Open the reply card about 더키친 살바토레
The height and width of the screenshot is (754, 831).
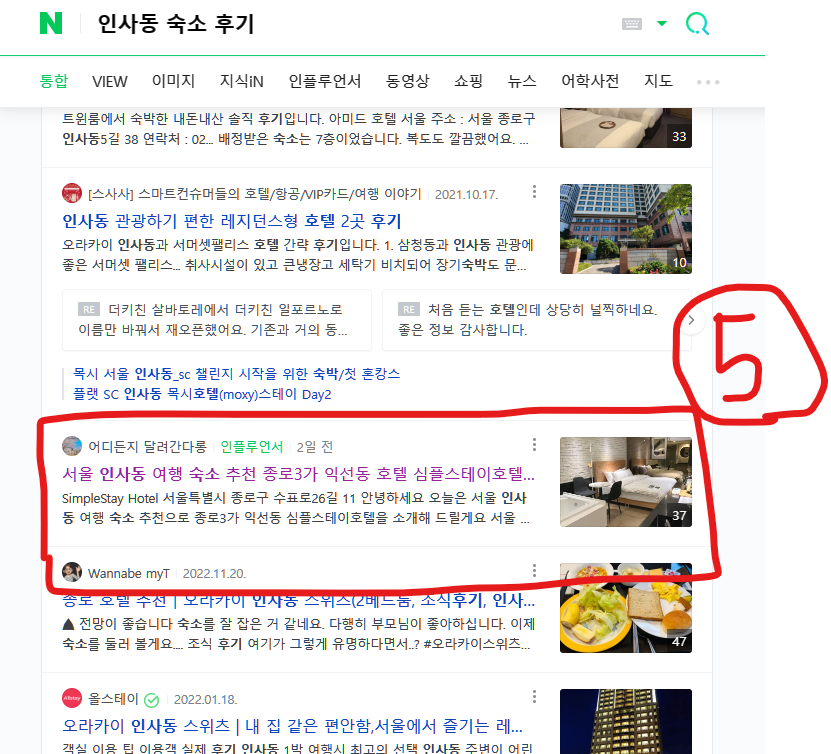point(217,320)
